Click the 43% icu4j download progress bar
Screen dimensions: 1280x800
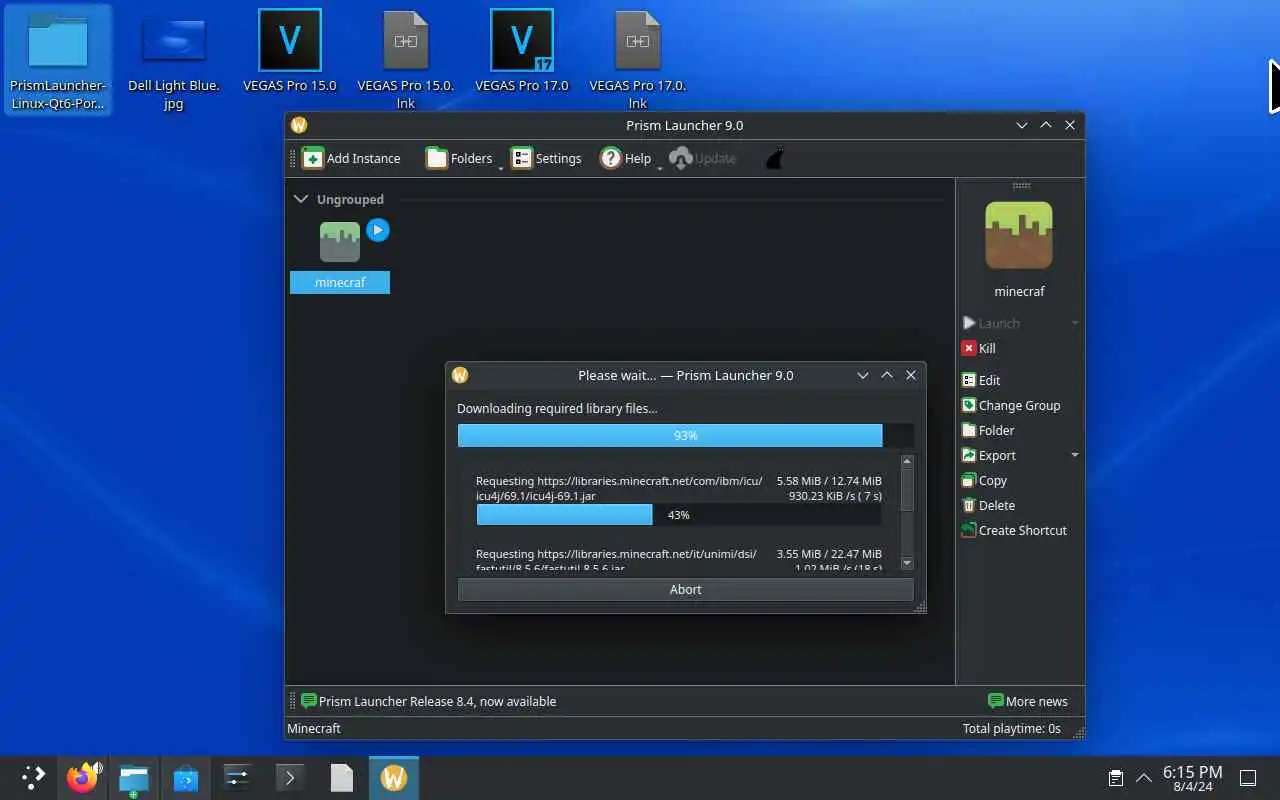679,514
